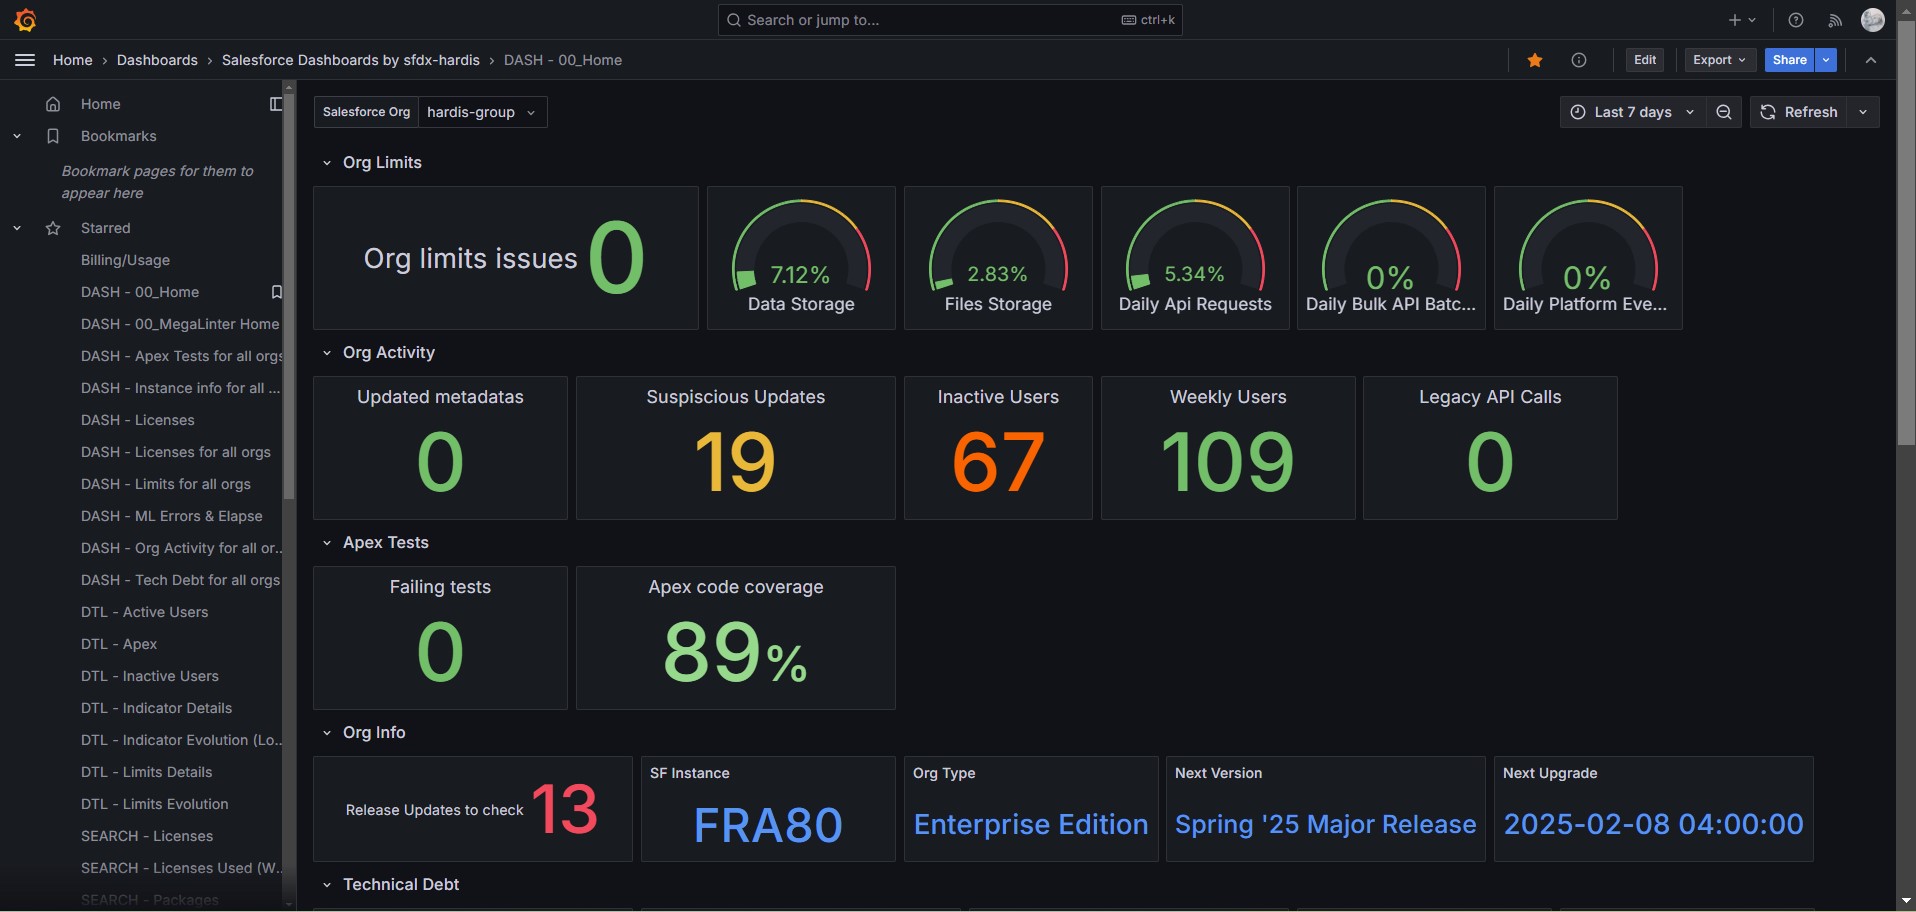
Task: Click the Edit button
Action: (1645, 60)
